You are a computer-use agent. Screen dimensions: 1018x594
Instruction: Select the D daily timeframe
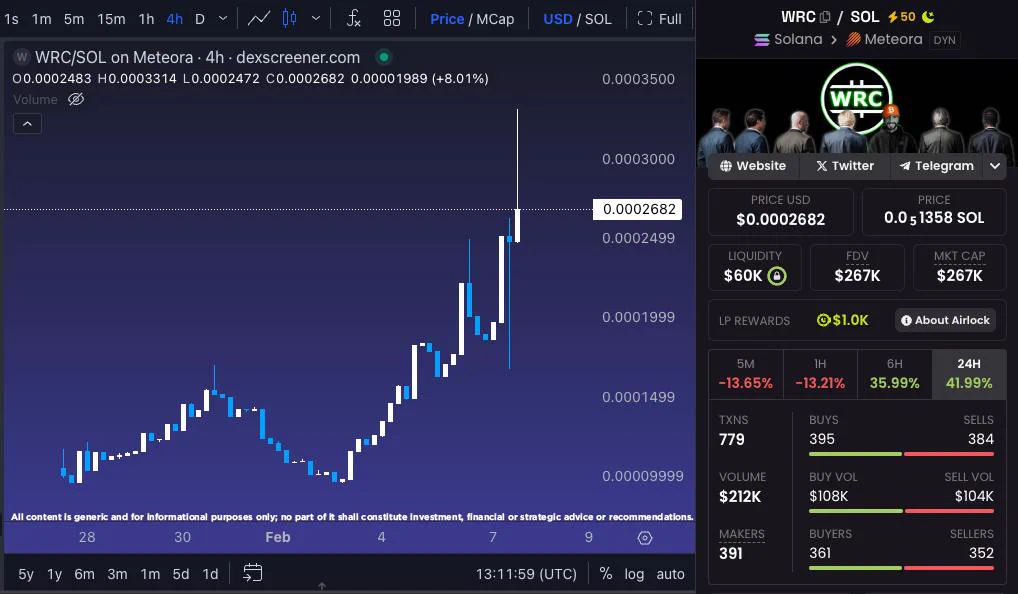(200, 19)
